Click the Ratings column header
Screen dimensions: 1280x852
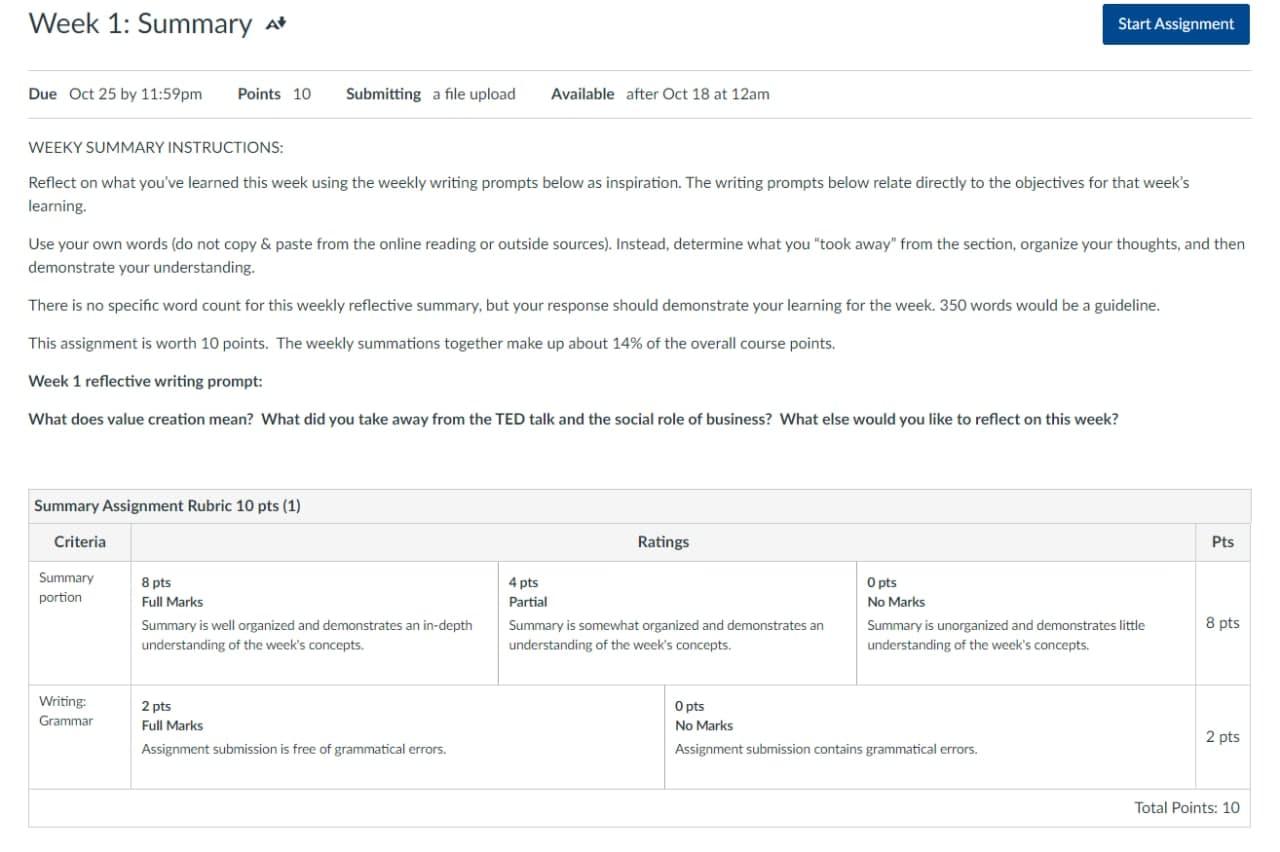662,541
